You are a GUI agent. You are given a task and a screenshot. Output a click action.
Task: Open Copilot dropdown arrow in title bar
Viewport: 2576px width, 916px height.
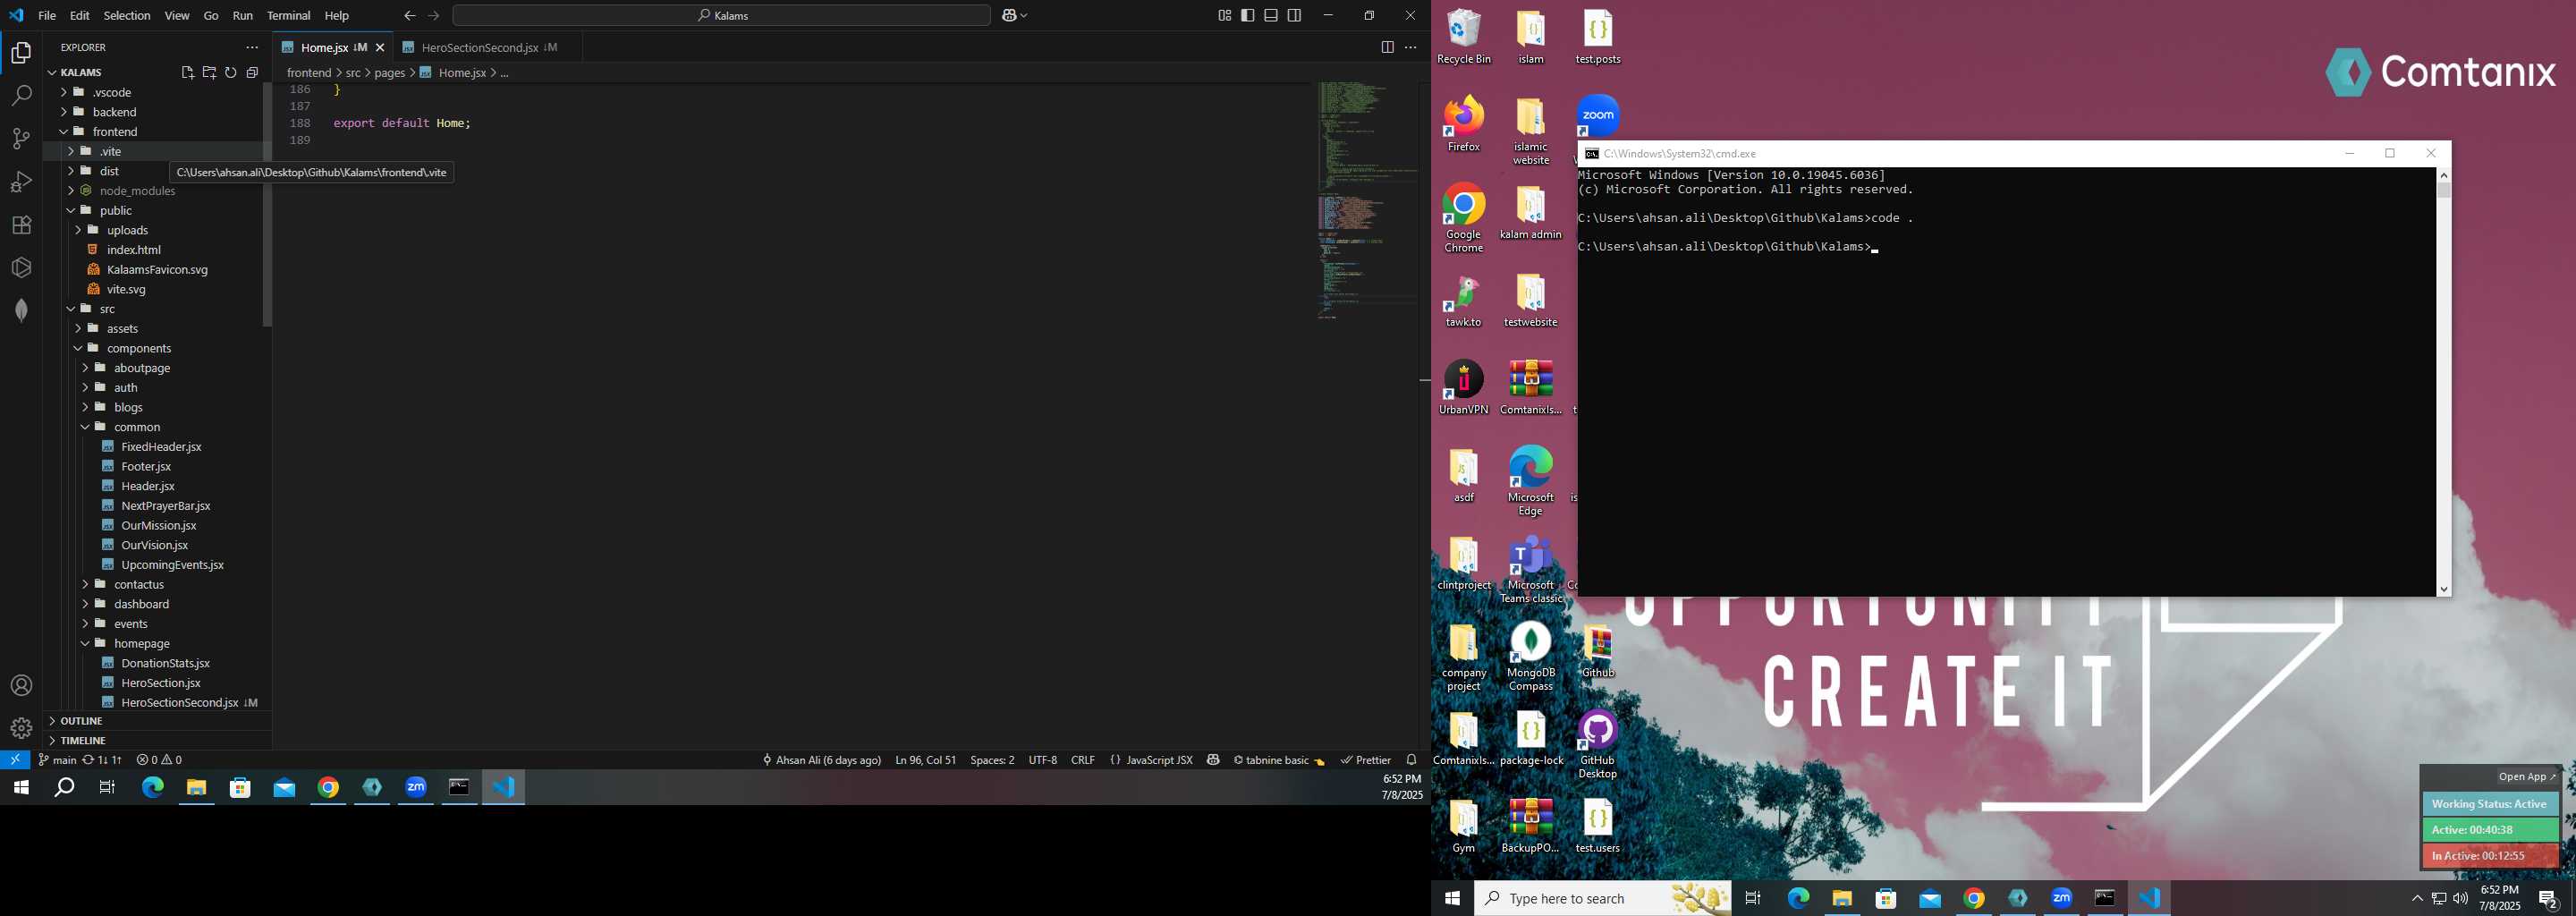click(x=1025, y=15)
